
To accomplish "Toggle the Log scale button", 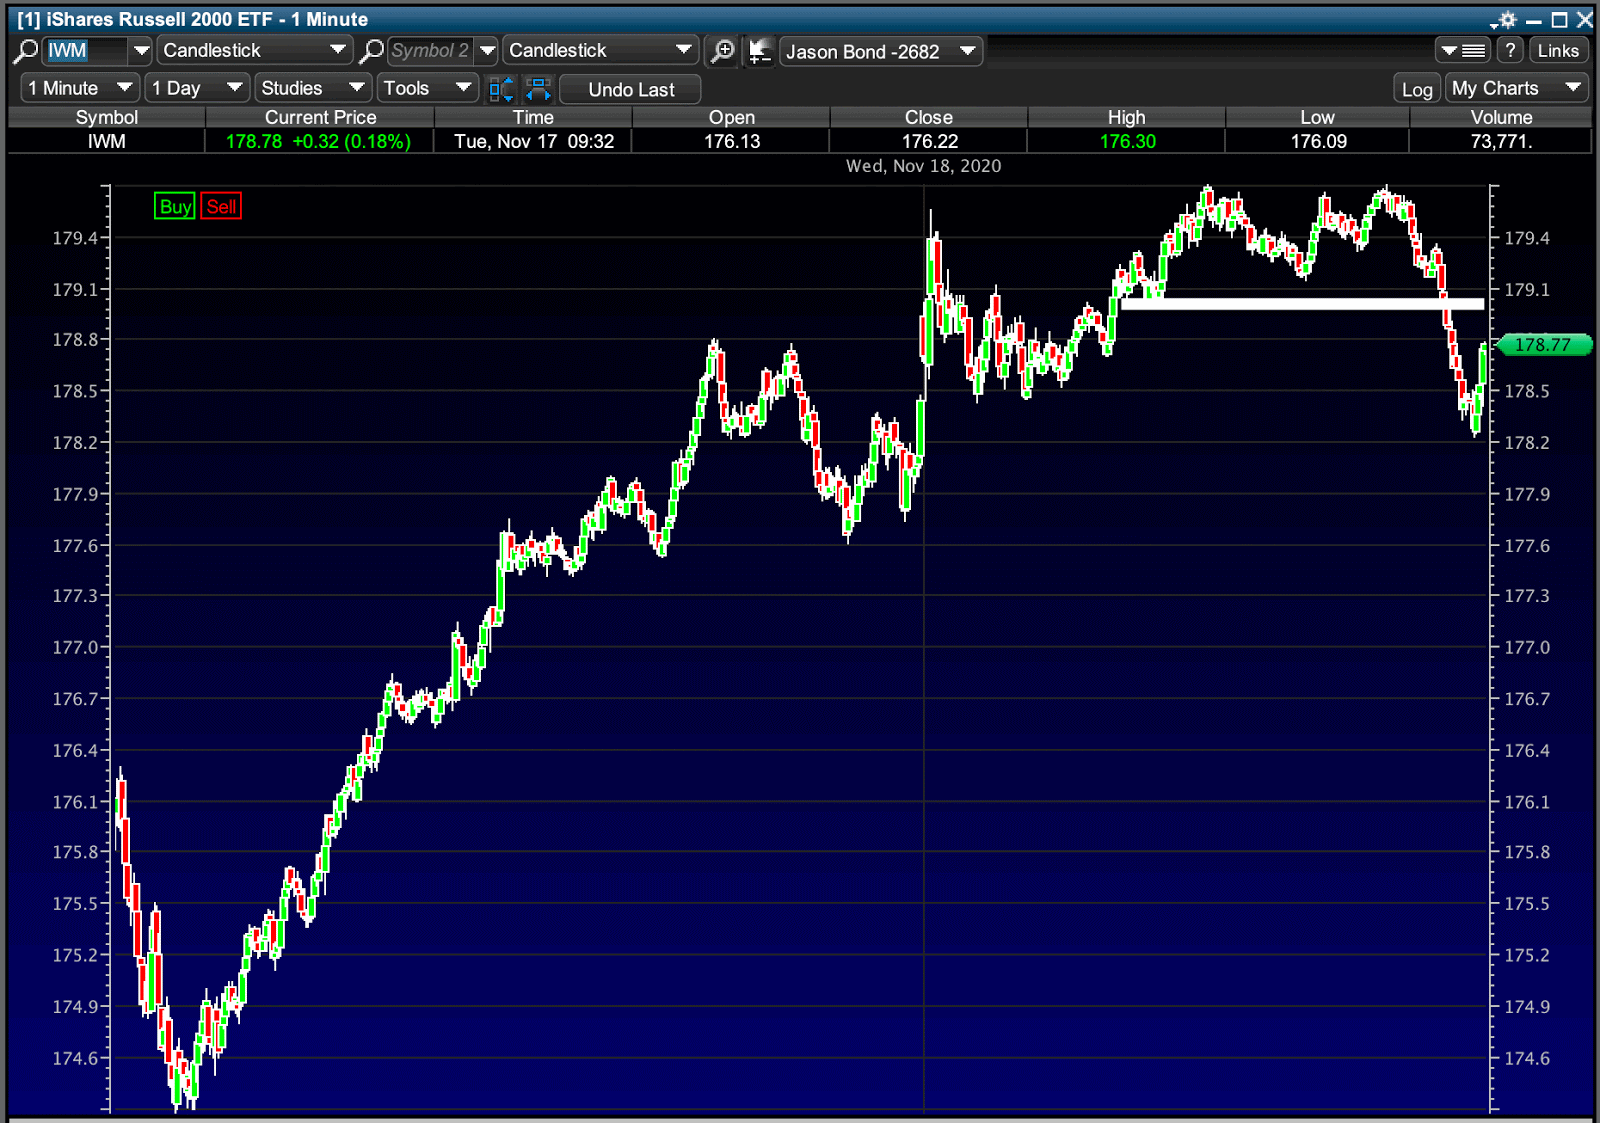I will [x=1417, y=89].
